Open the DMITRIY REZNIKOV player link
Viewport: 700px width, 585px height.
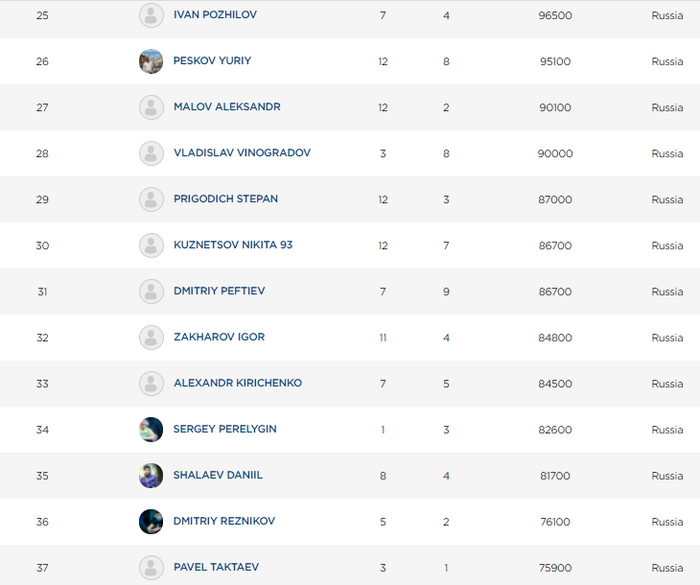(x=224, y=521)
